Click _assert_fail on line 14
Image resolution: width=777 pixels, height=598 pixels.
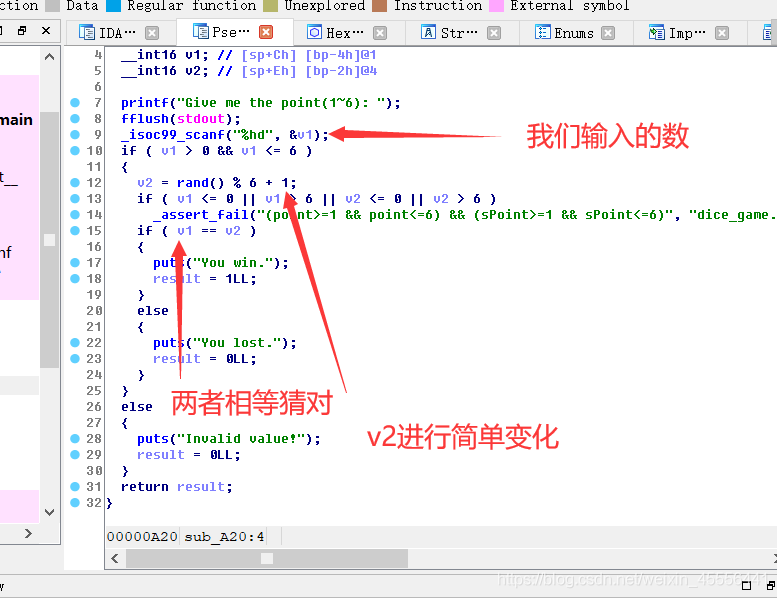[200, 215]
